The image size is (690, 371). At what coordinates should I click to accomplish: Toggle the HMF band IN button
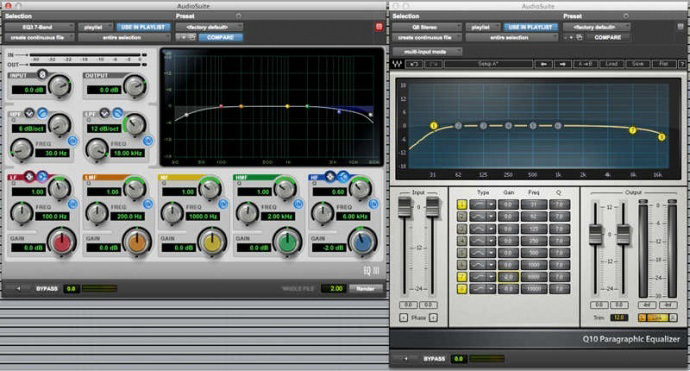pos(298,204)
